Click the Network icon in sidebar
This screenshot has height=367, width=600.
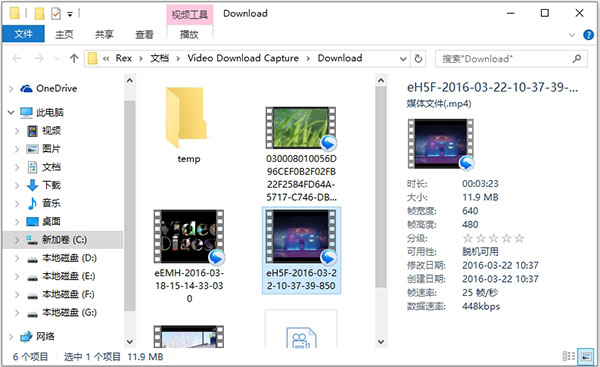26,336
